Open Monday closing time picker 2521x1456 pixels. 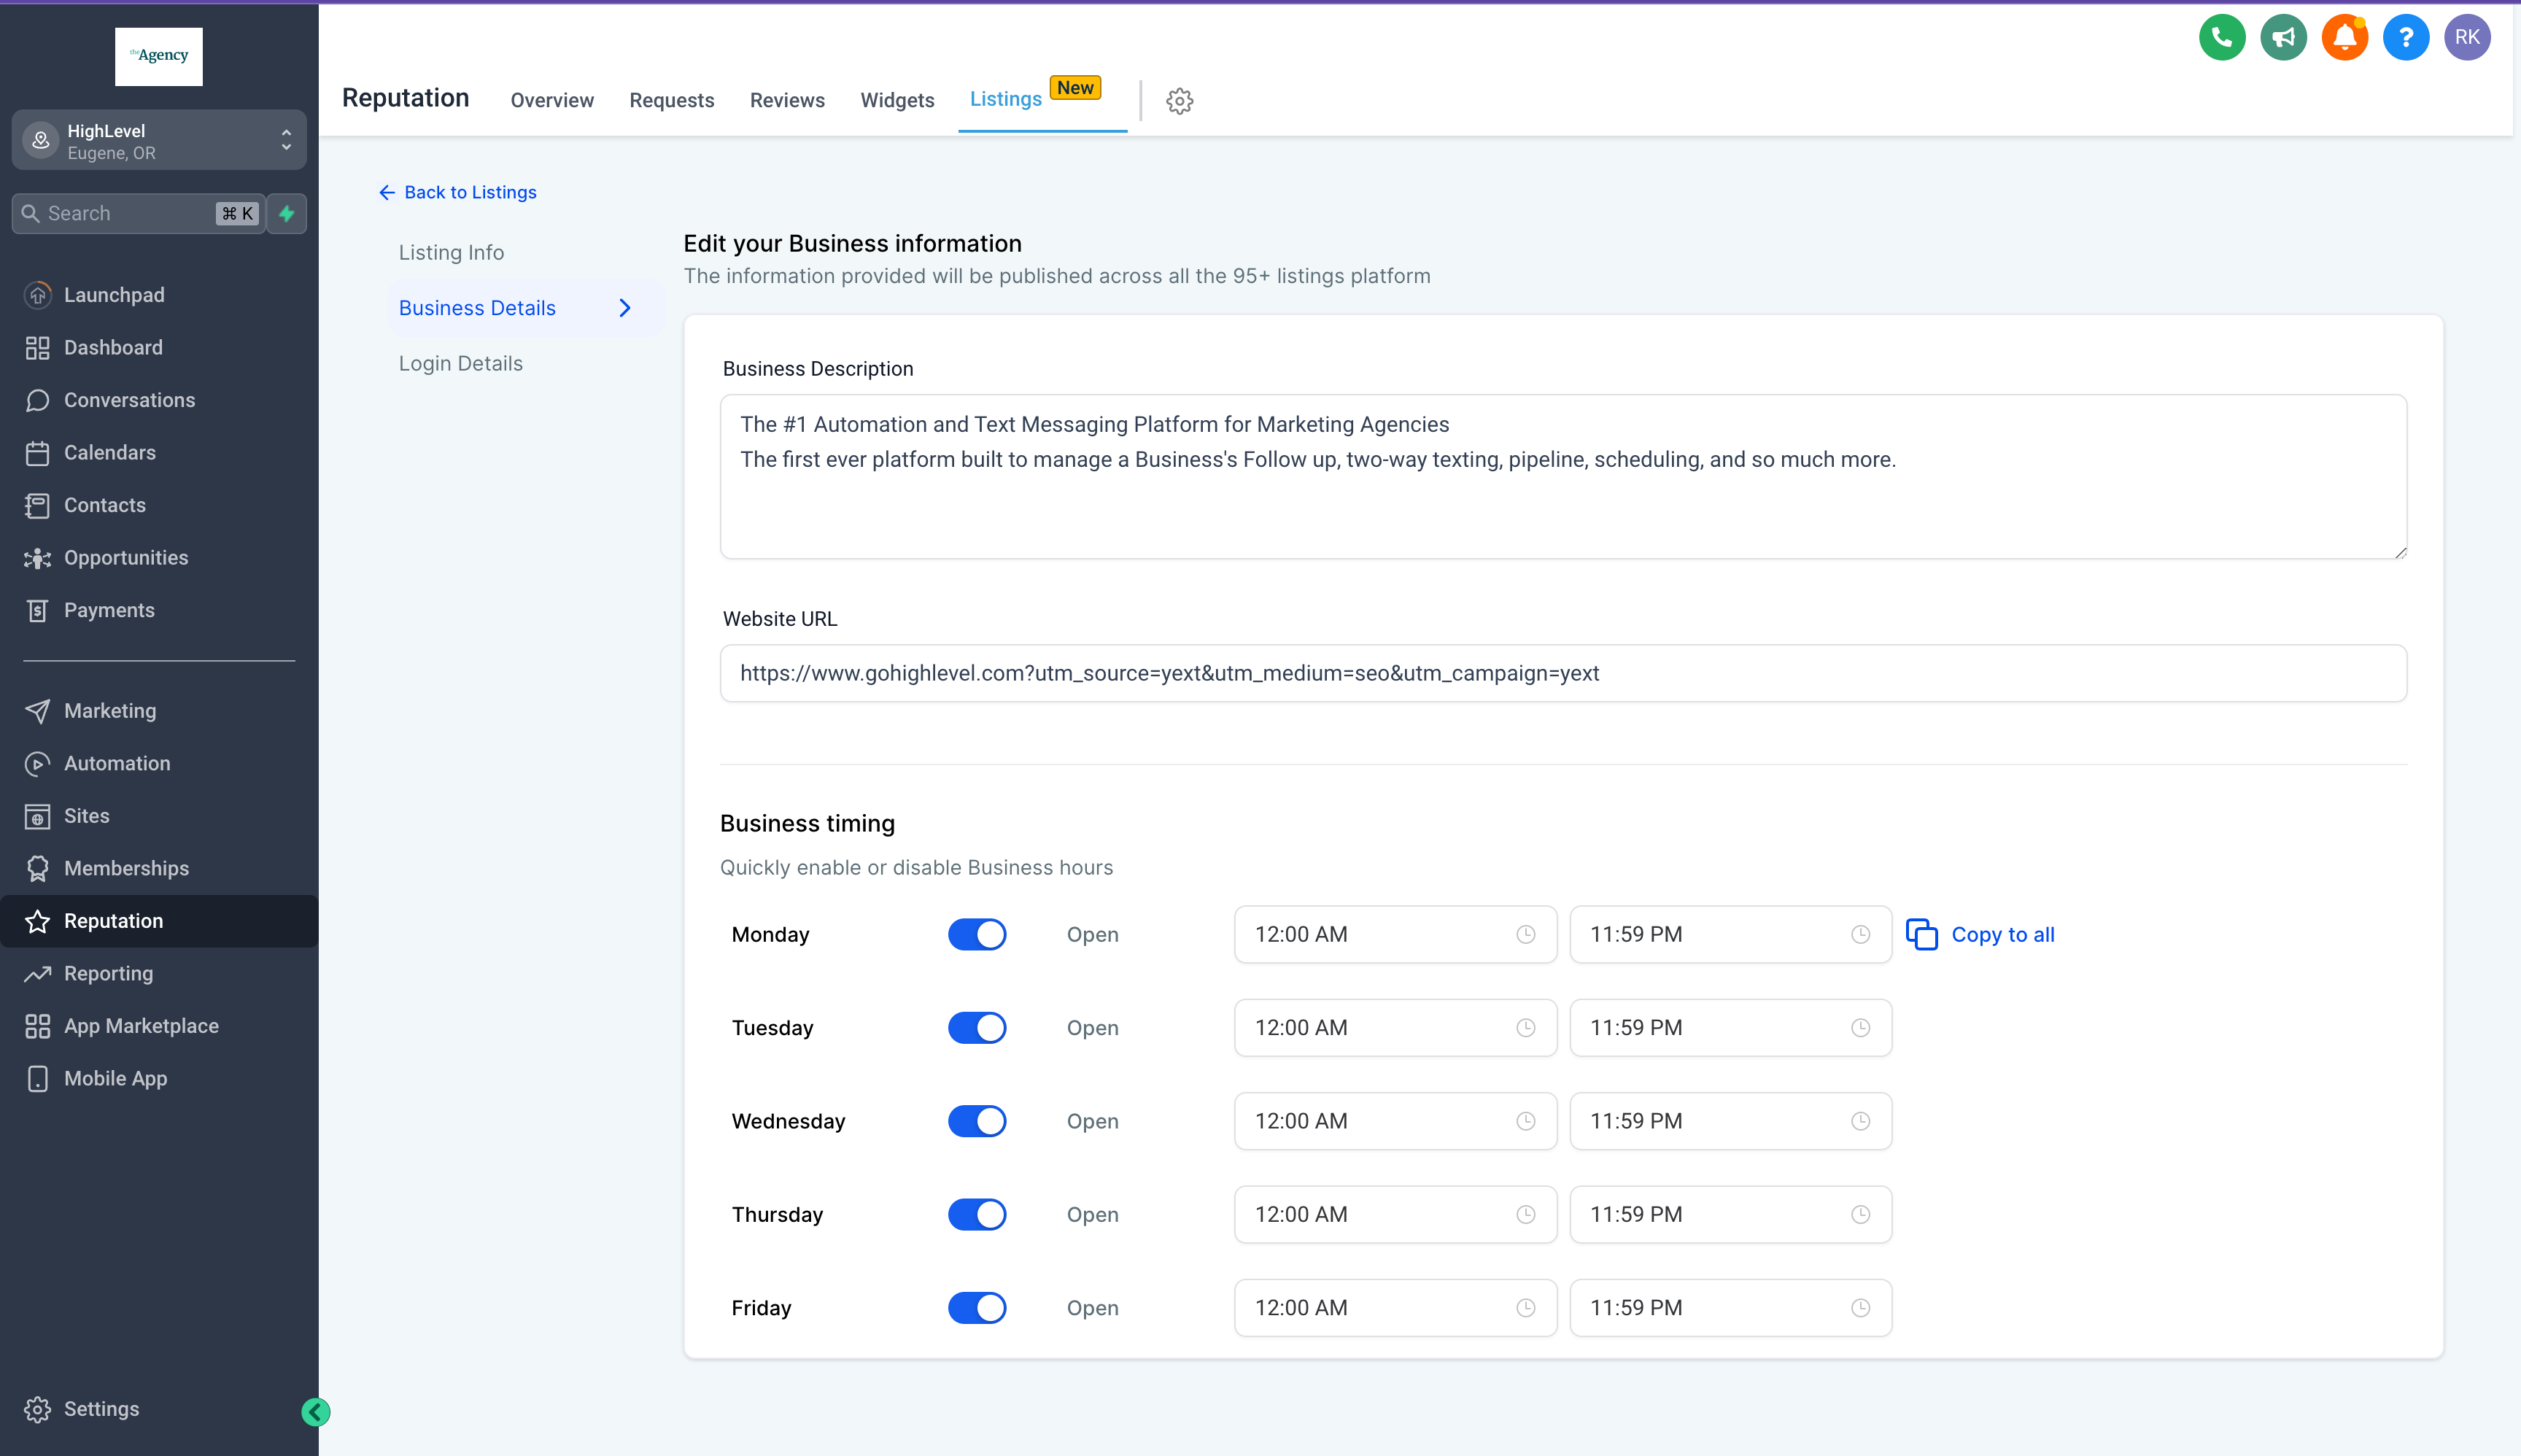pyautogui.click(x=1730, y=934)
